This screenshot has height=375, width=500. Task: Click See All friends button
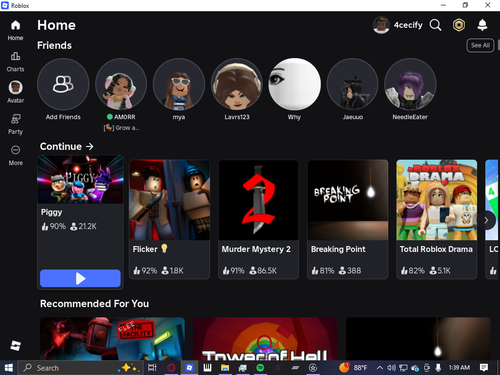pos(480,45)
